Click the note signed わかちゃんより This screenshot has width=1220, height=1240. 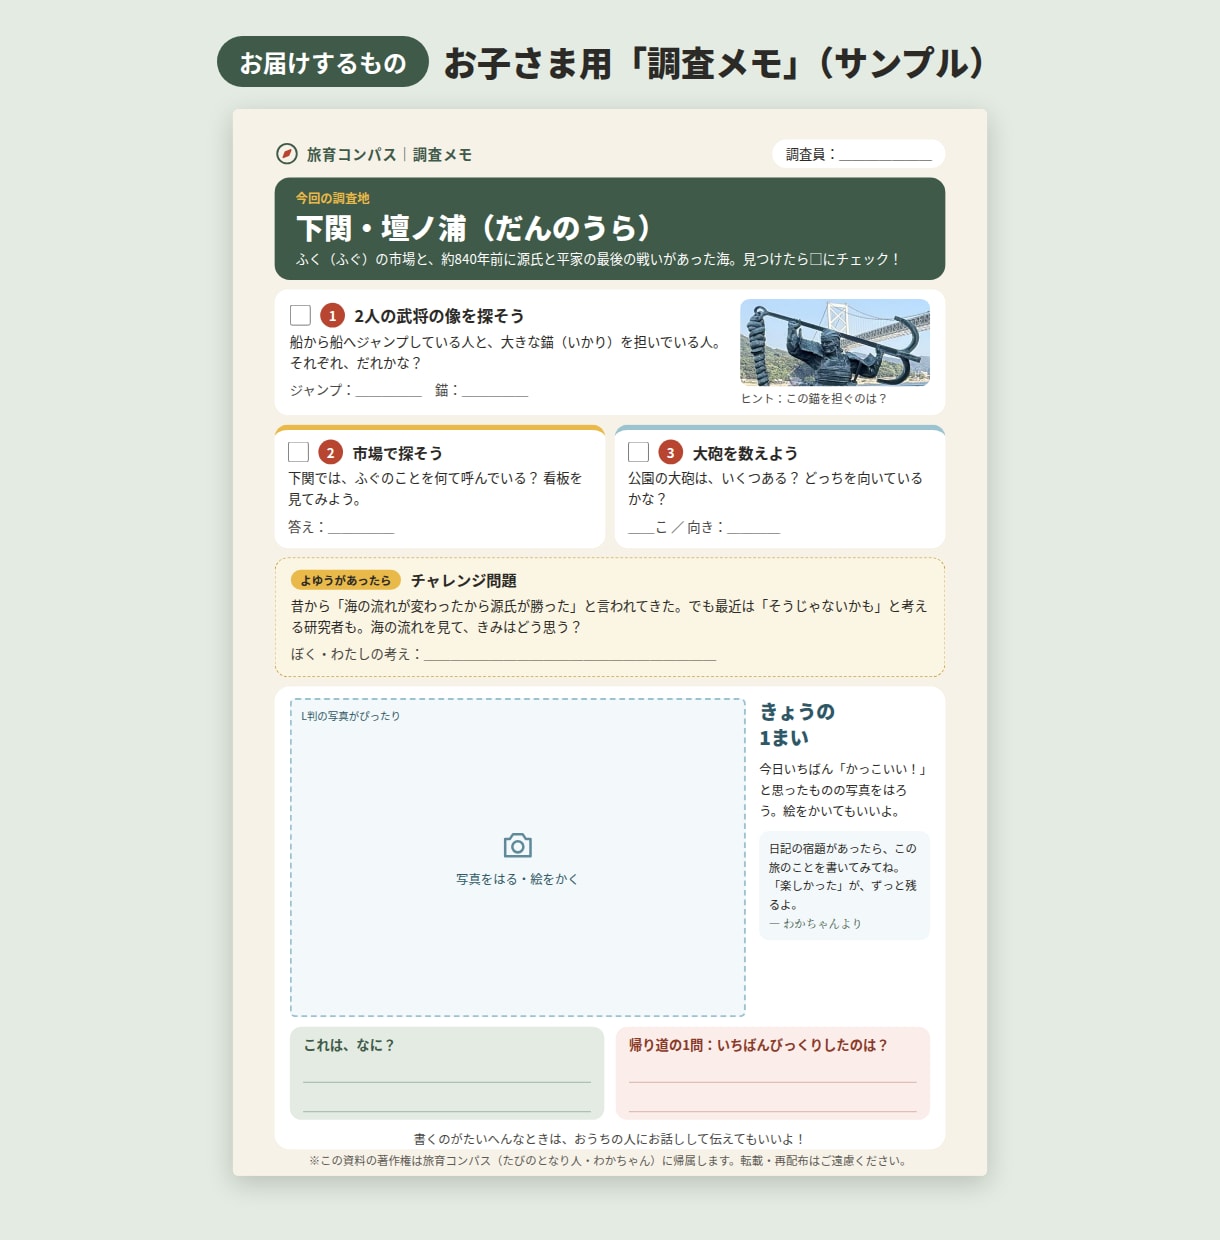[844, 886]
